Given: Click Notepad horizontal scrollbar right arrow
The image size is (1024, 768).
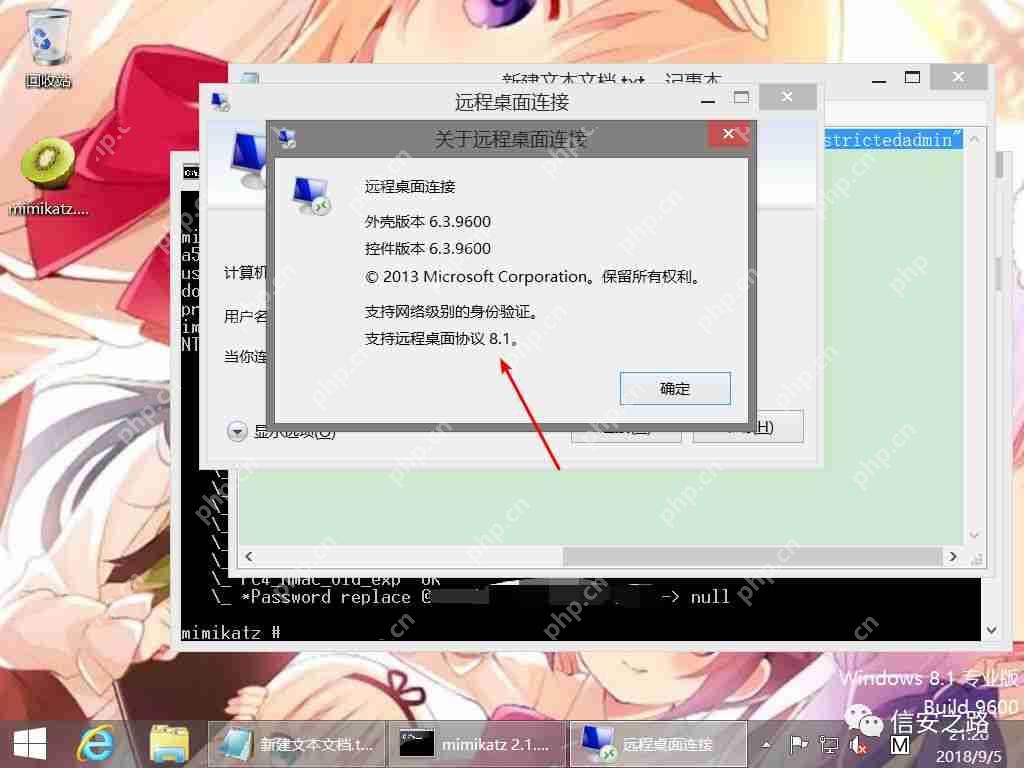Looking at the screenshot, I should coord(953,556).
